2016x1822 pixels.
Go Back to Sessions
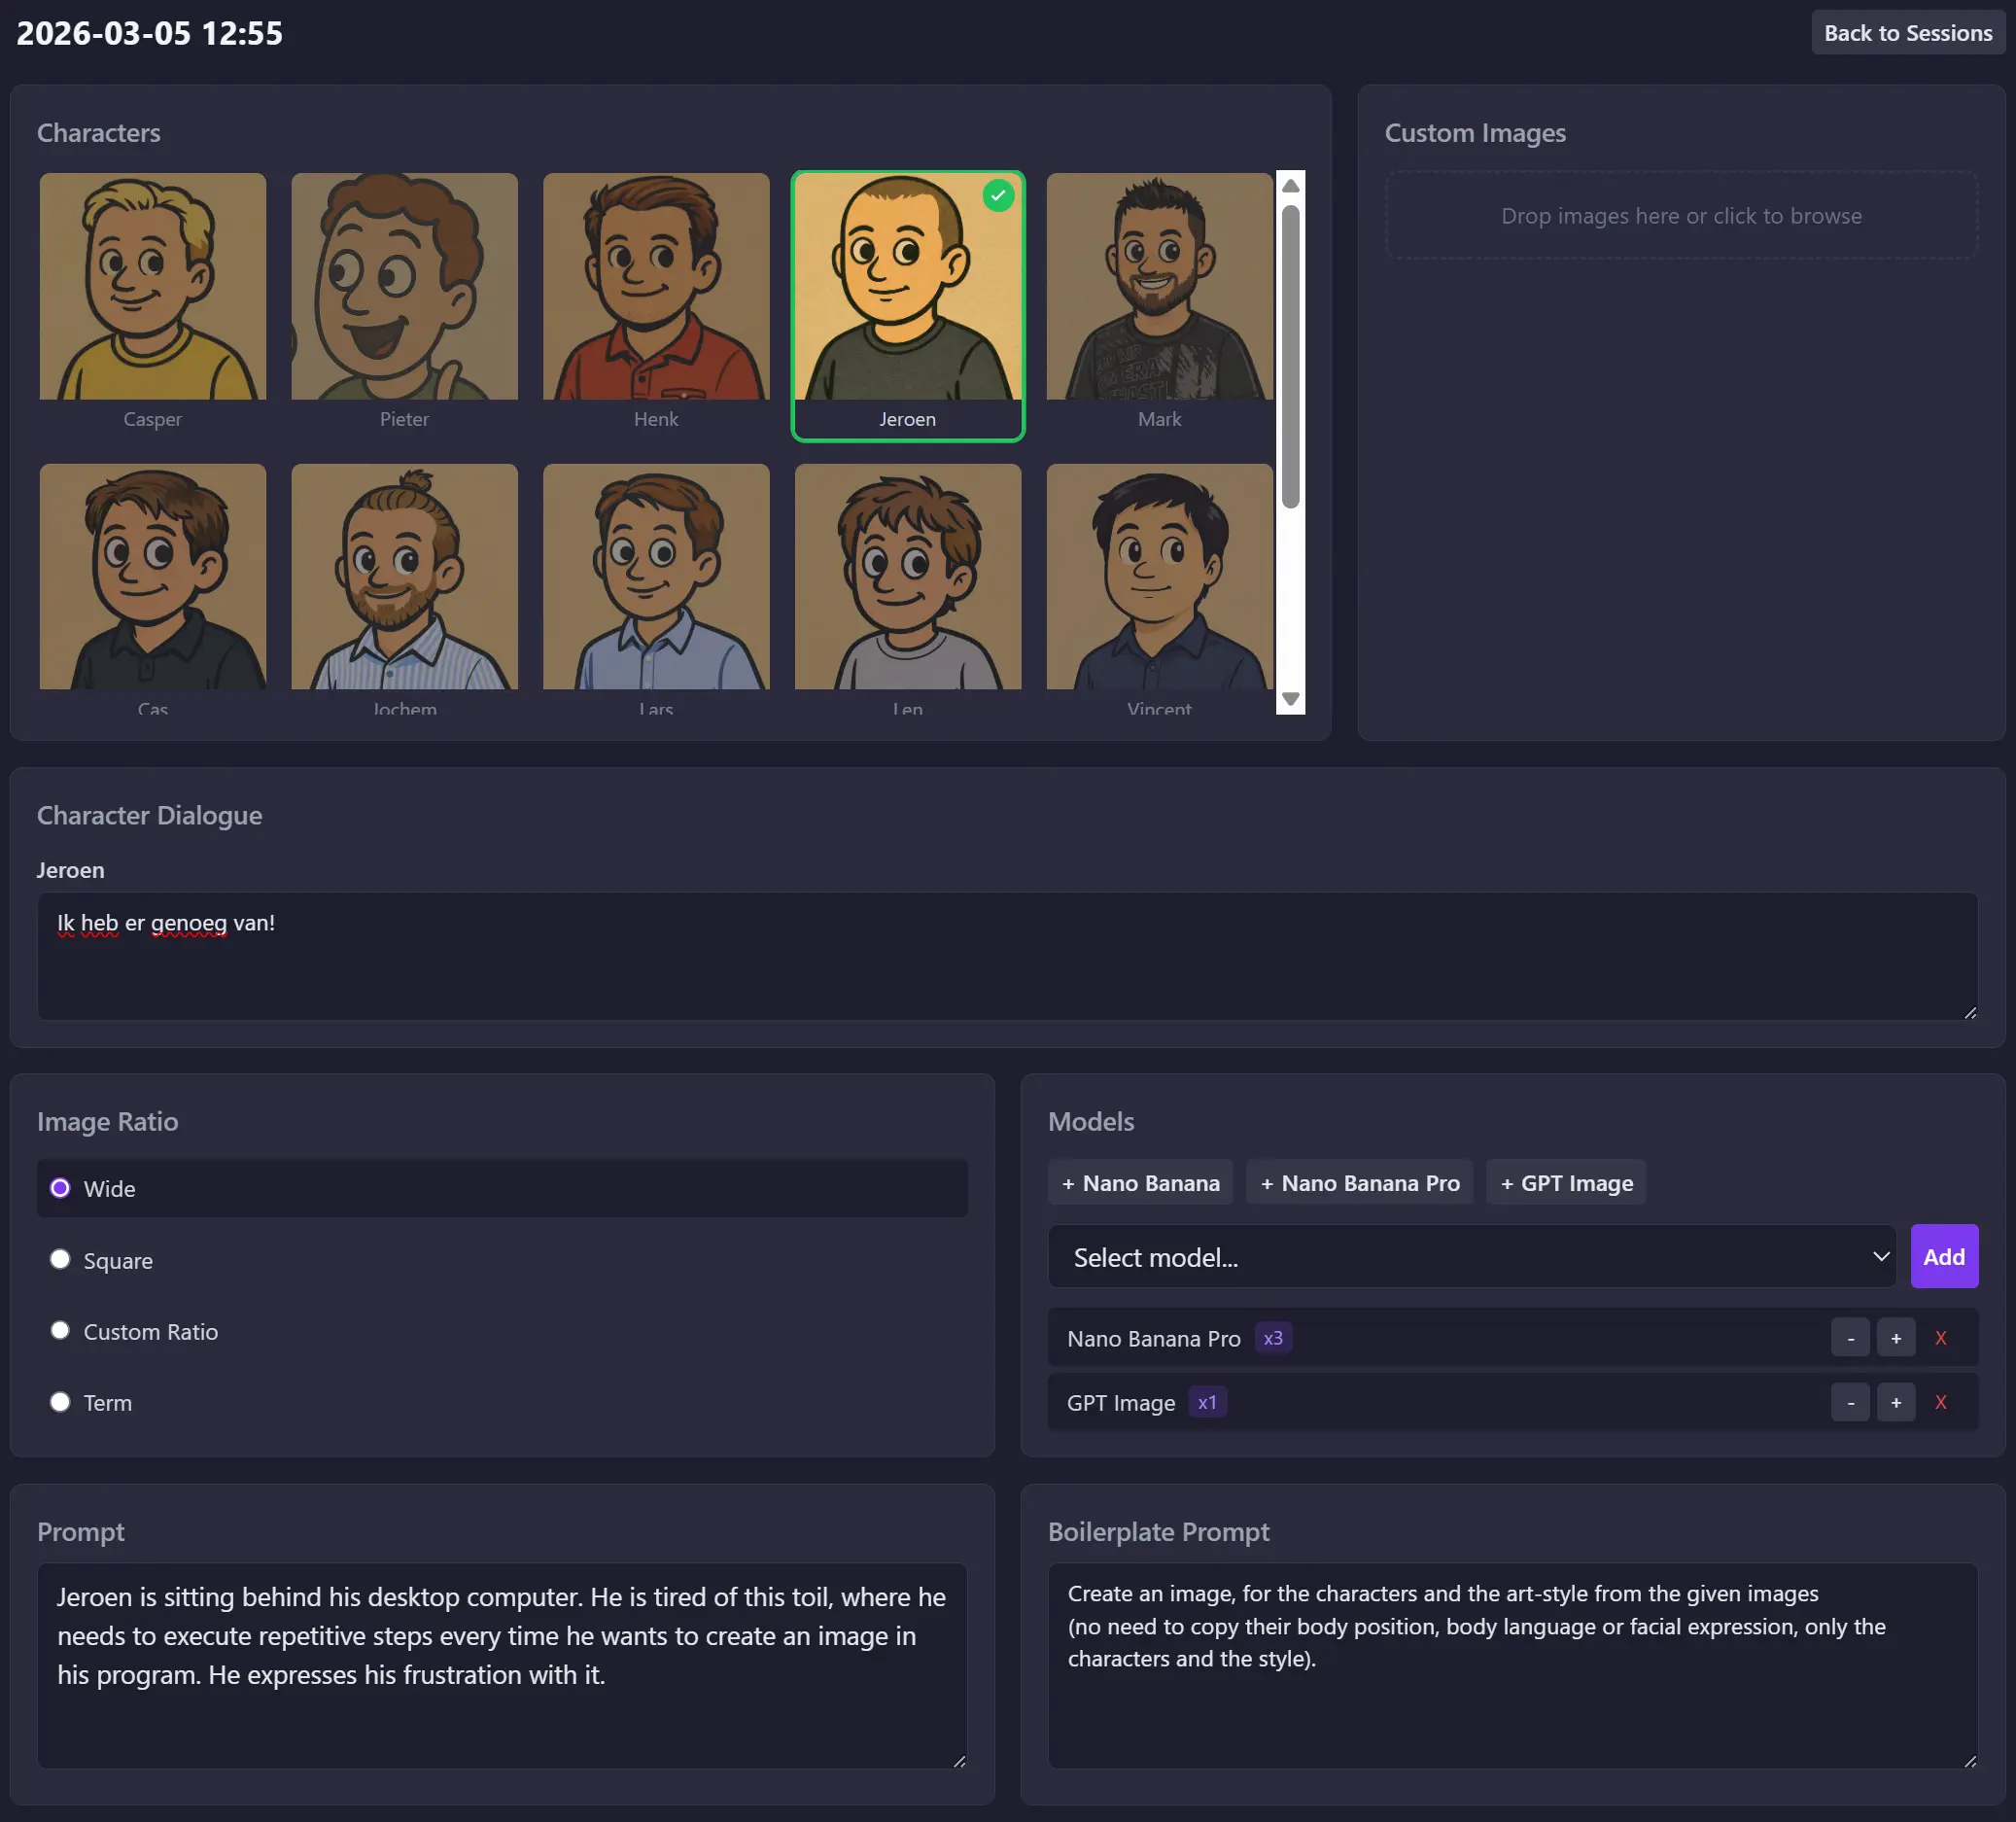(x=1907, y=33)
